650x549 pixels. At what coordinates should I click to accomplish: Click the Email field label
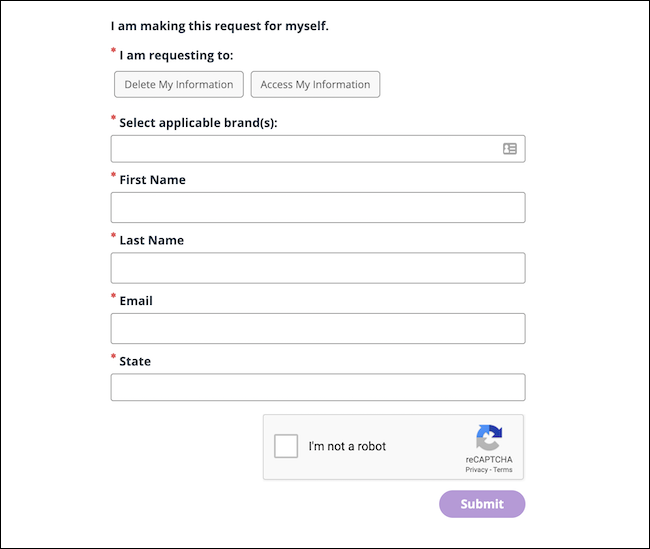click(136, 300)
